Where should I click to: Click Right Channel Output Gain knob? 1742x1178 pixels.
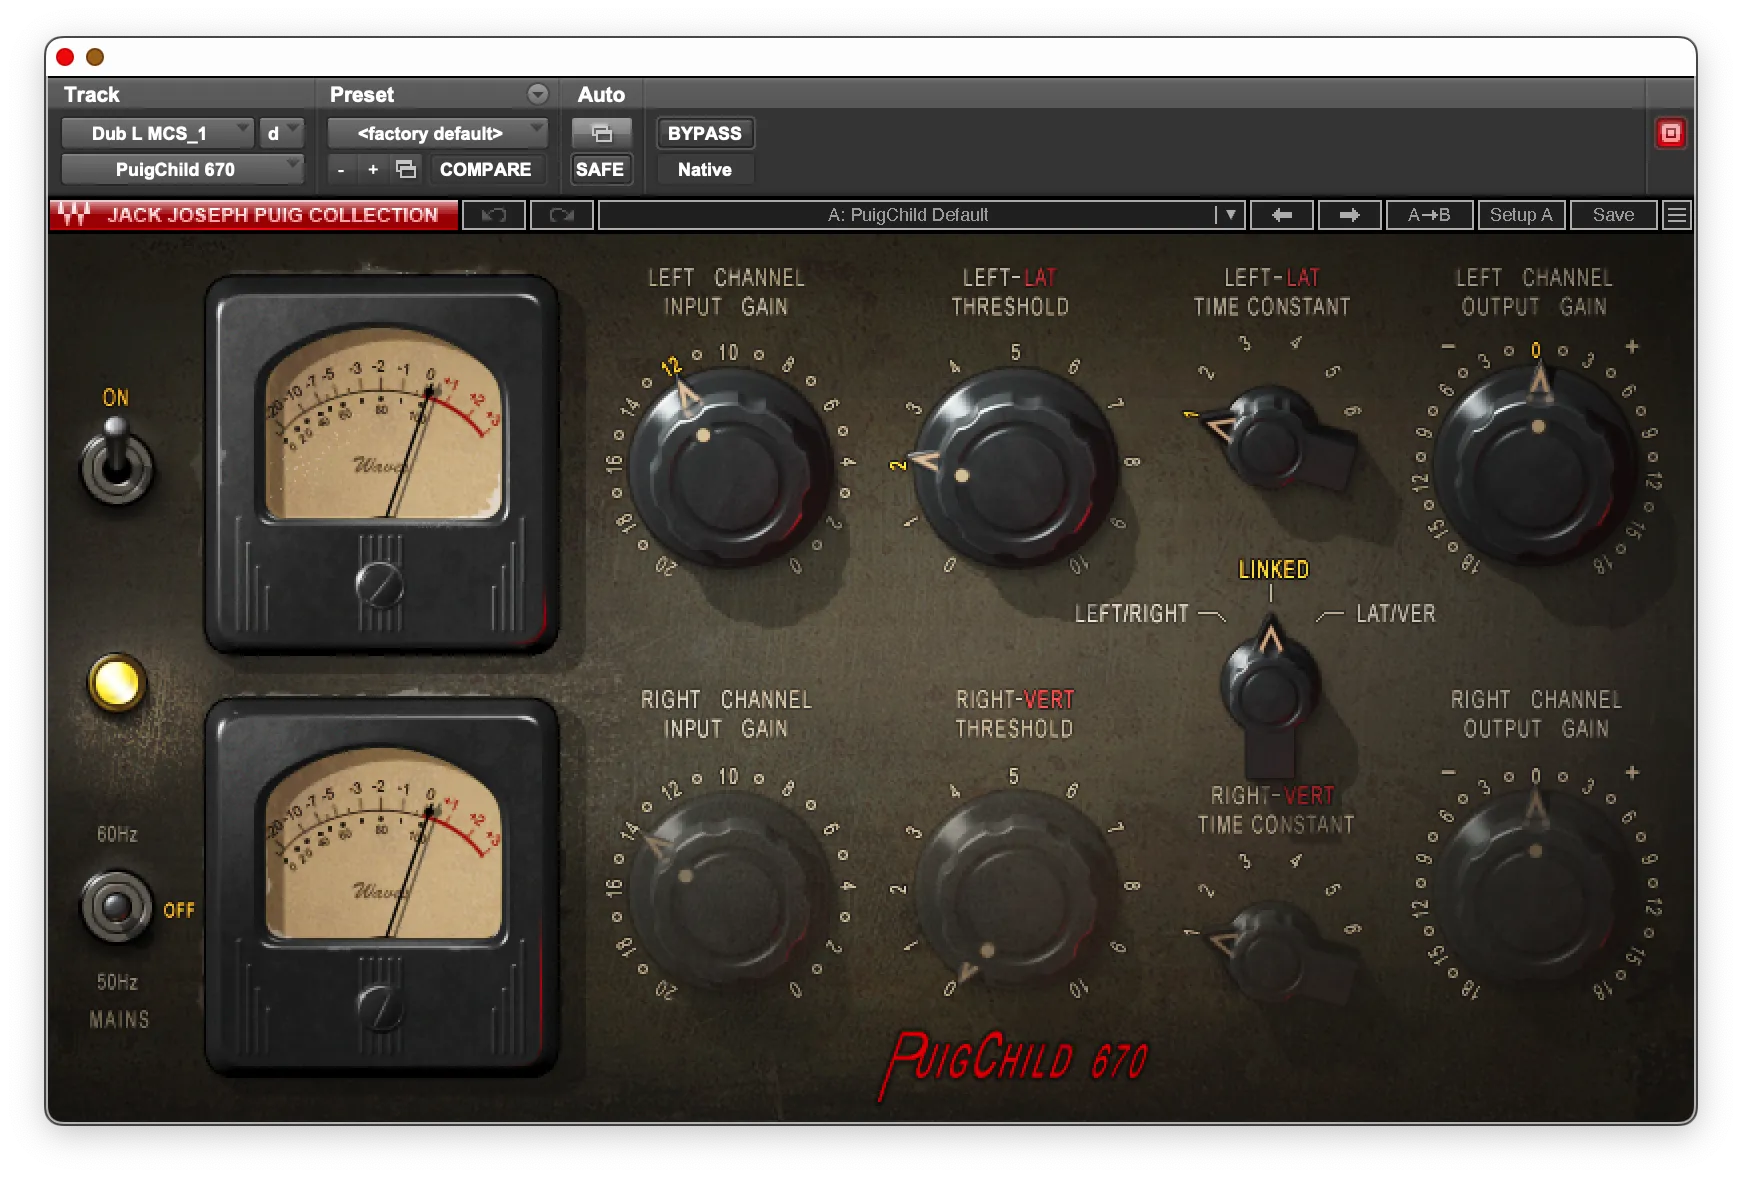click(1535, 890)
